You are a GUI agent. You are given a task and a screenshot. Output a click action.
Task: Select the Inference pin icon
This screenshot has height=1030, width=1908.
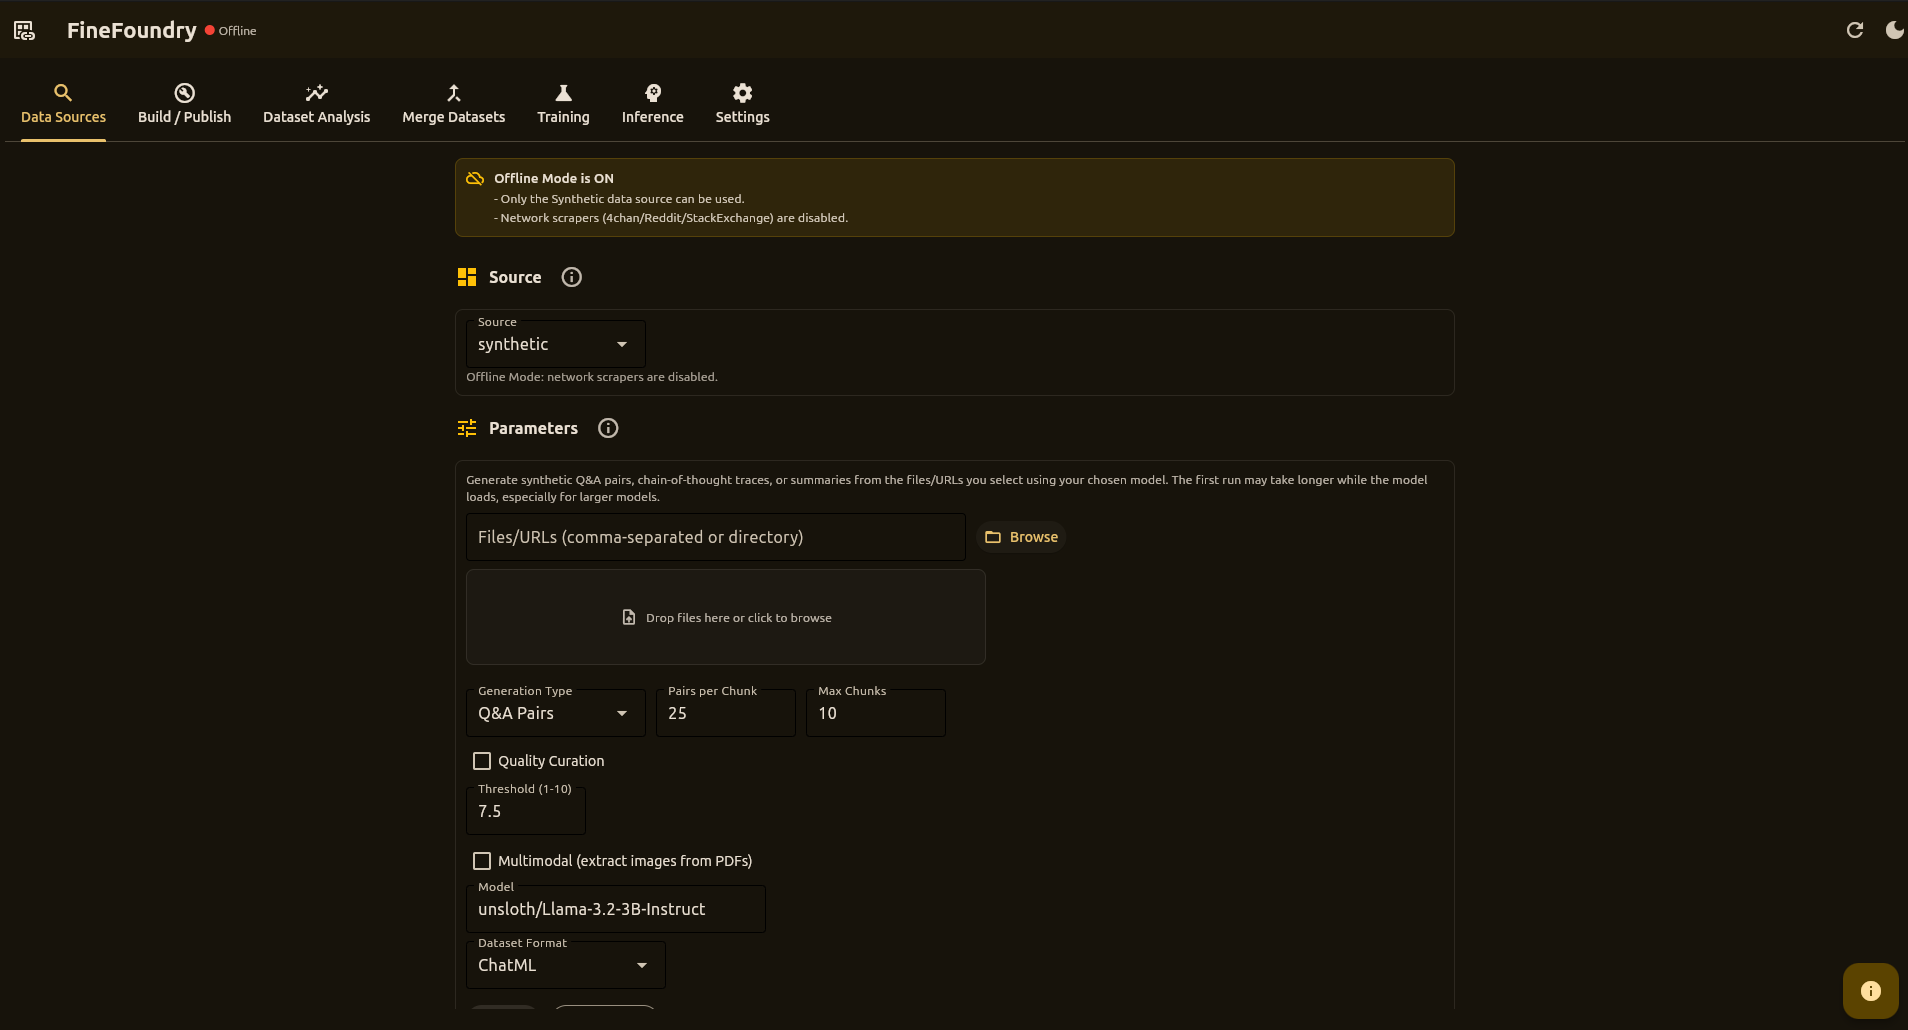651,91
